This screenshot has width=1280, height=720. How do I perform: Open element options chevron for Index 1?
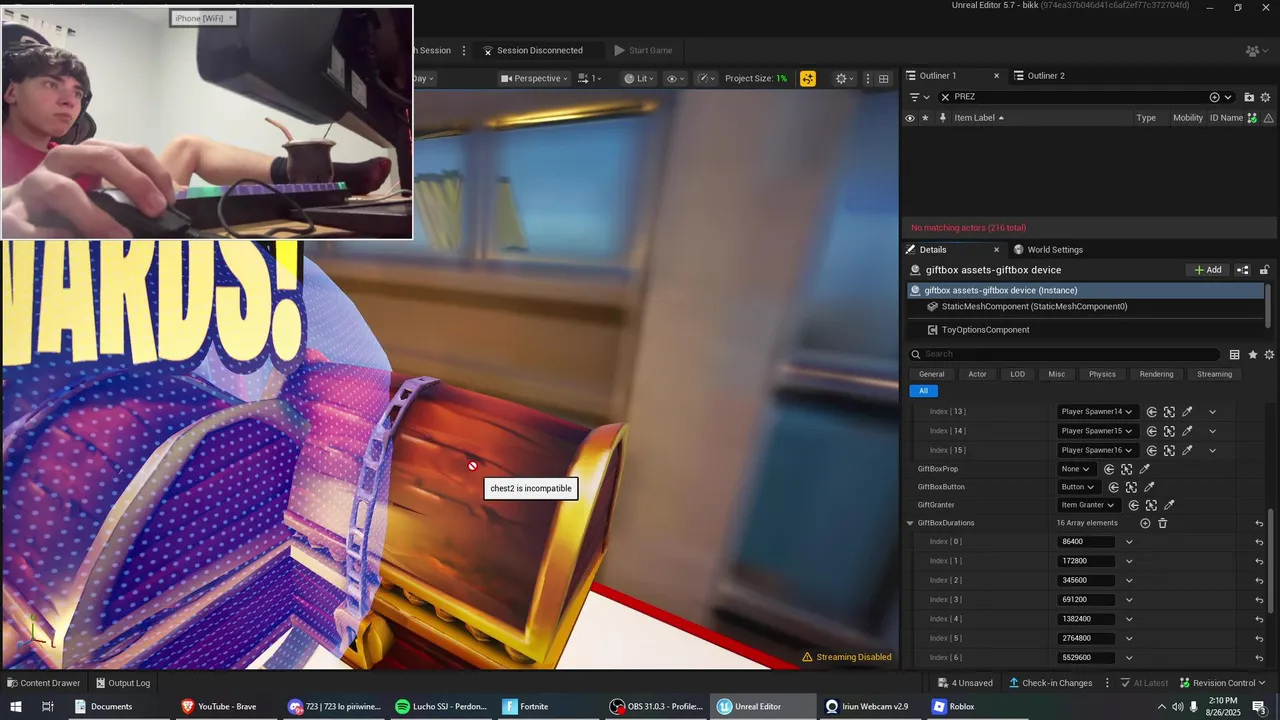(1129, 561)
